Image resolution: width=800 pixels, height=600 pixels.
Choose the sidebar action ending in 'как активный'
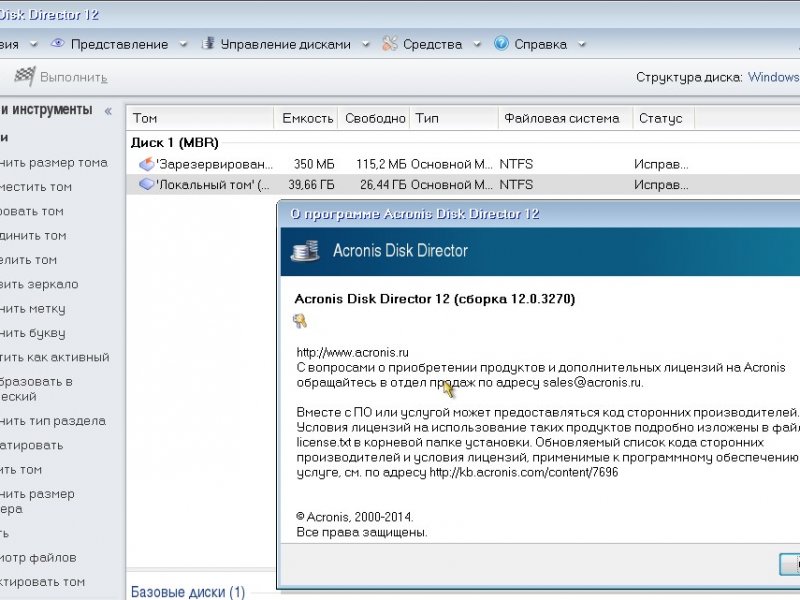[x=55, y=358]
